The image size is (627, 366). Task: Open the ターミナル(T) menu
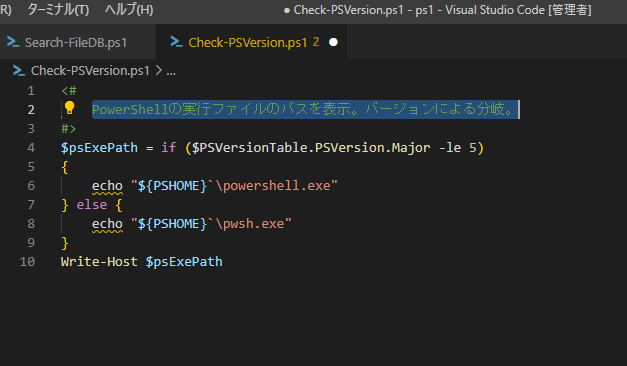click(x=58, y=9)
